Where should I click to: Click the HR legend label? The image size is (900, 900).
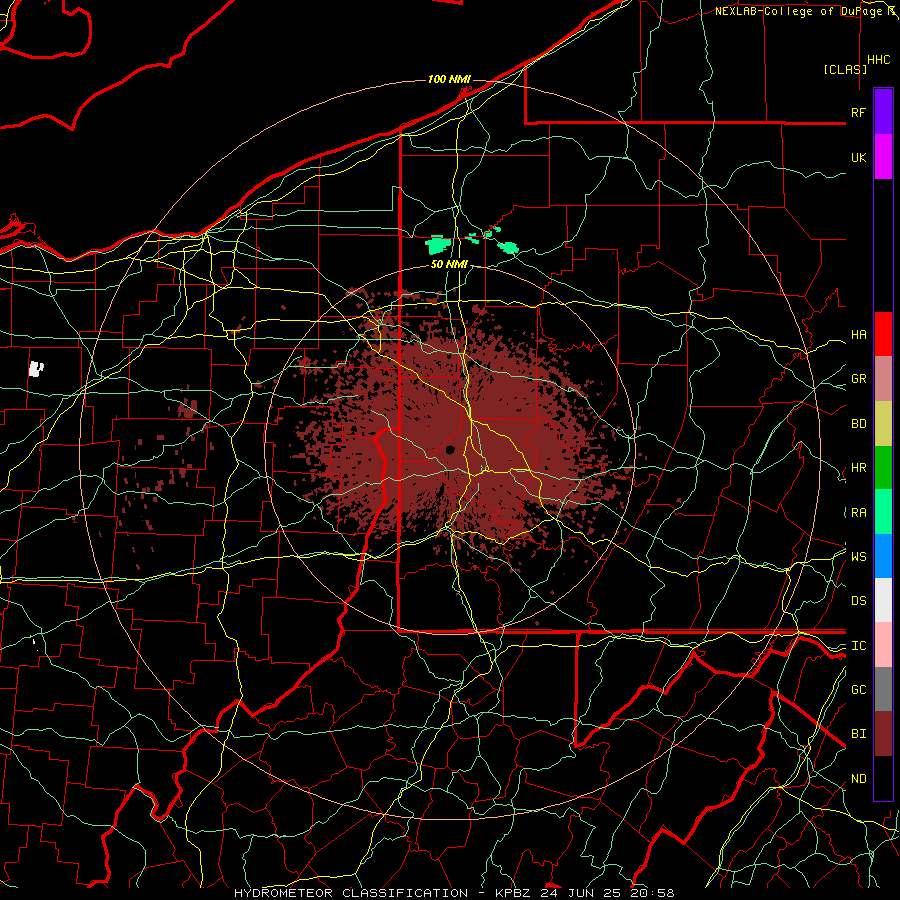(859, 468)
